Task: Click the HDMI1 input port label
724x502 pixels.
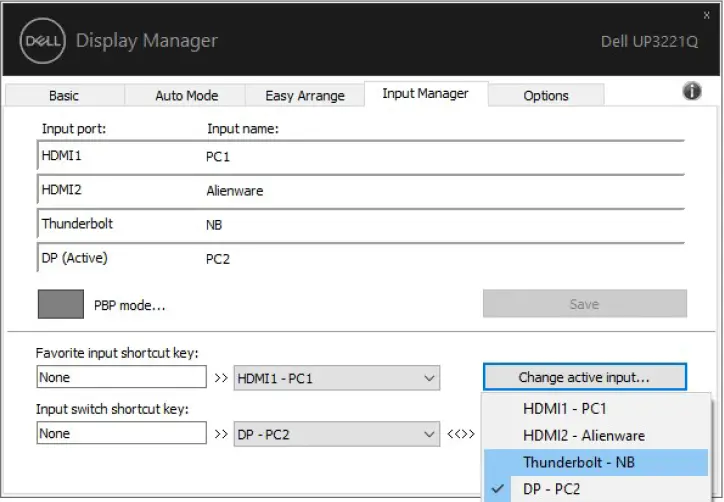Action: (x=61, y=156)
